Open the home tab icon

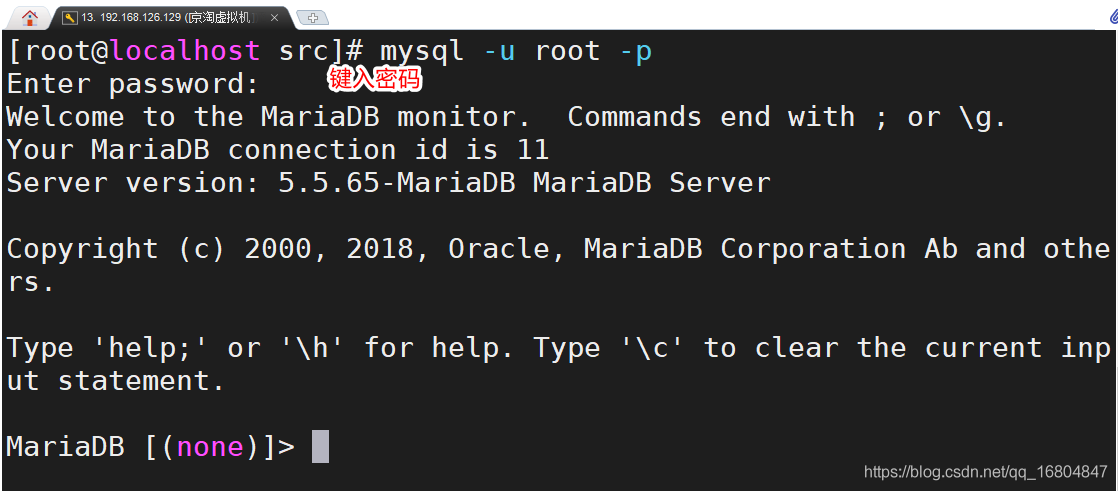tap(30, 17)
